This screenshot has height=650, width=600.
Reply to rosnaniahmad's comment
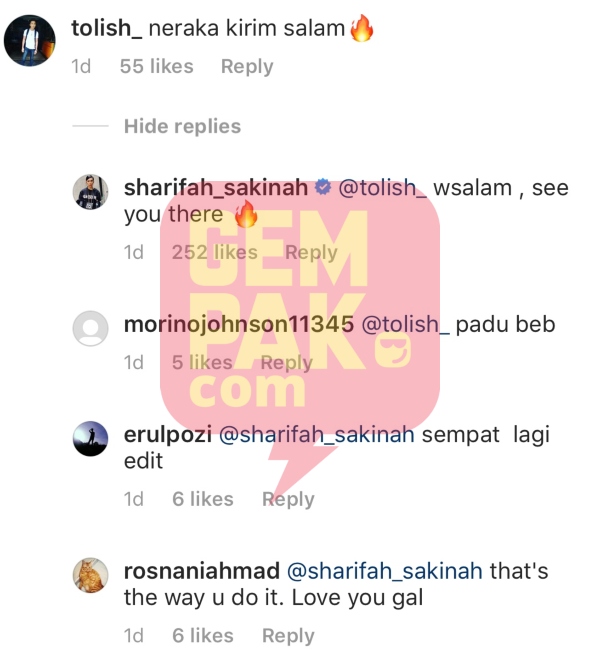(x=288, y=636)
